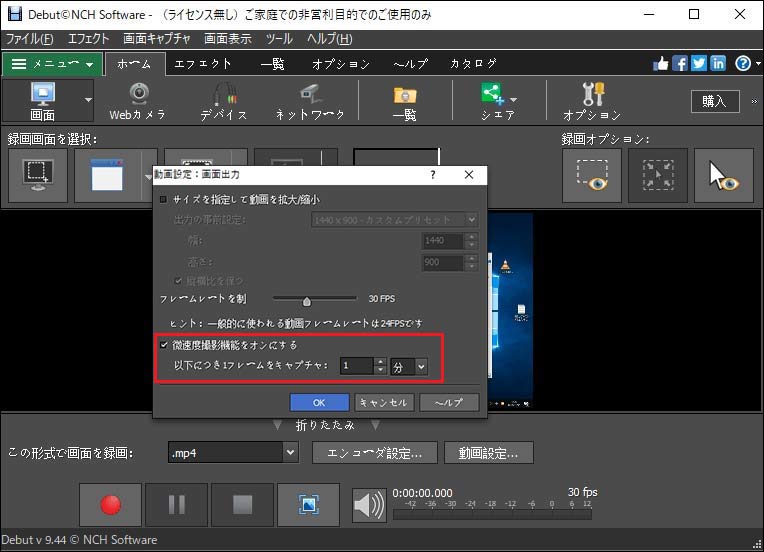Toggle center recording on cursor option
Screen dimensions: 764x552
[x=658, y=175]
